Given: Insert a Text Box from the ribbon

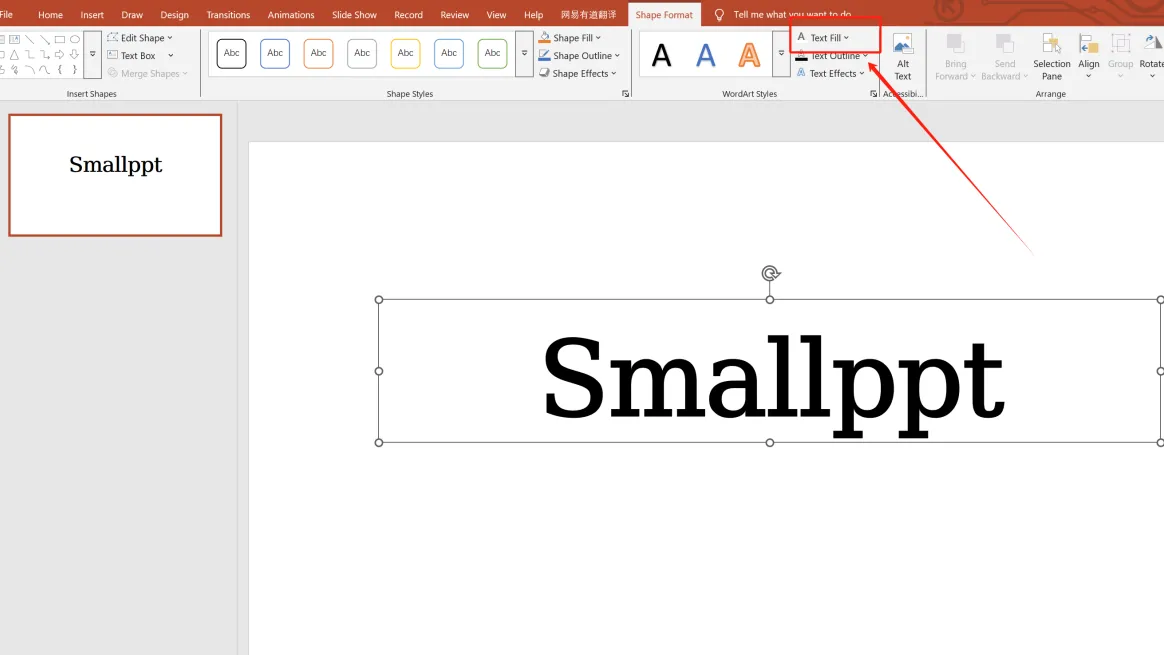Looking at the screenshot, I should [x=138, y=56].
